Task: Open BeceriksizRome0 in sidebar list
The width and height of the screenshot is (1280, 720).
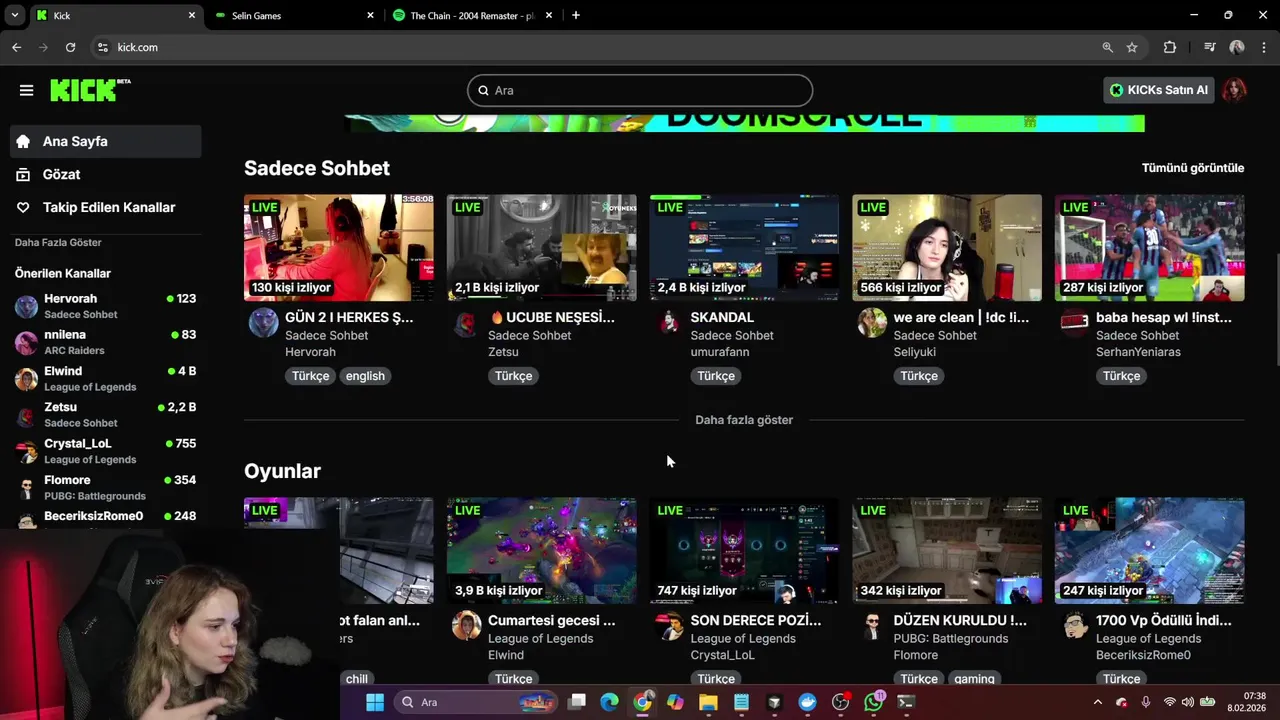Action: [x=106, y=517]
